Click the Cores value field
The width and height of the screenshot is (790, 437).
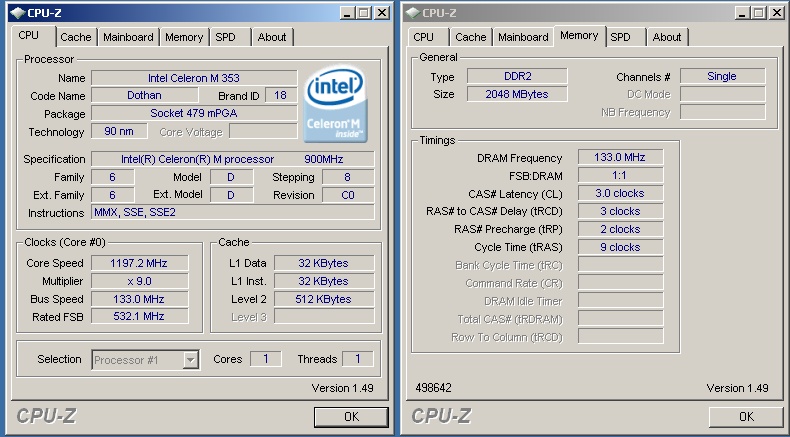(266, 359)
